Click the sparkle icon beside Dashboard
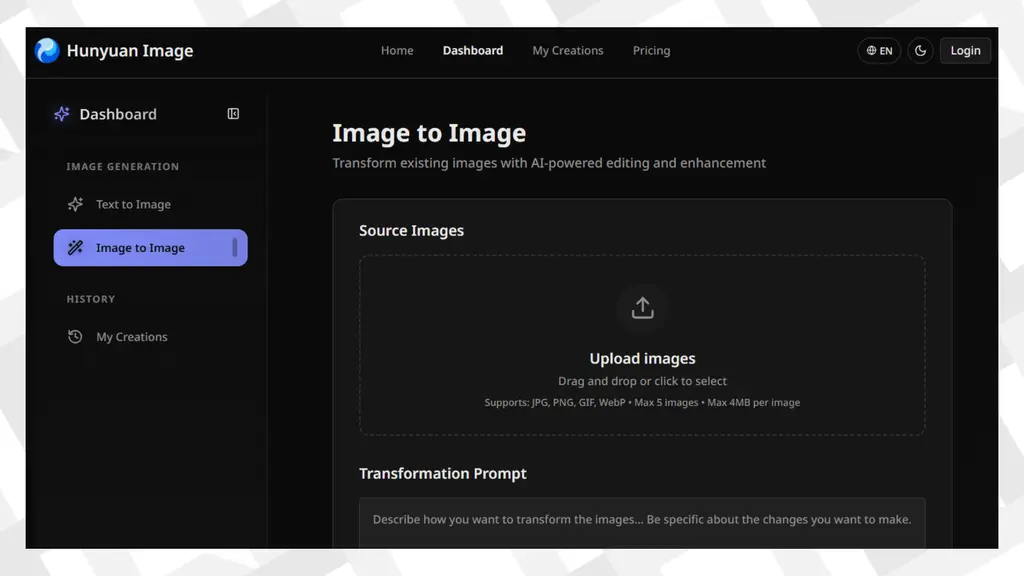1024x576 pixels. coord(61,114)
